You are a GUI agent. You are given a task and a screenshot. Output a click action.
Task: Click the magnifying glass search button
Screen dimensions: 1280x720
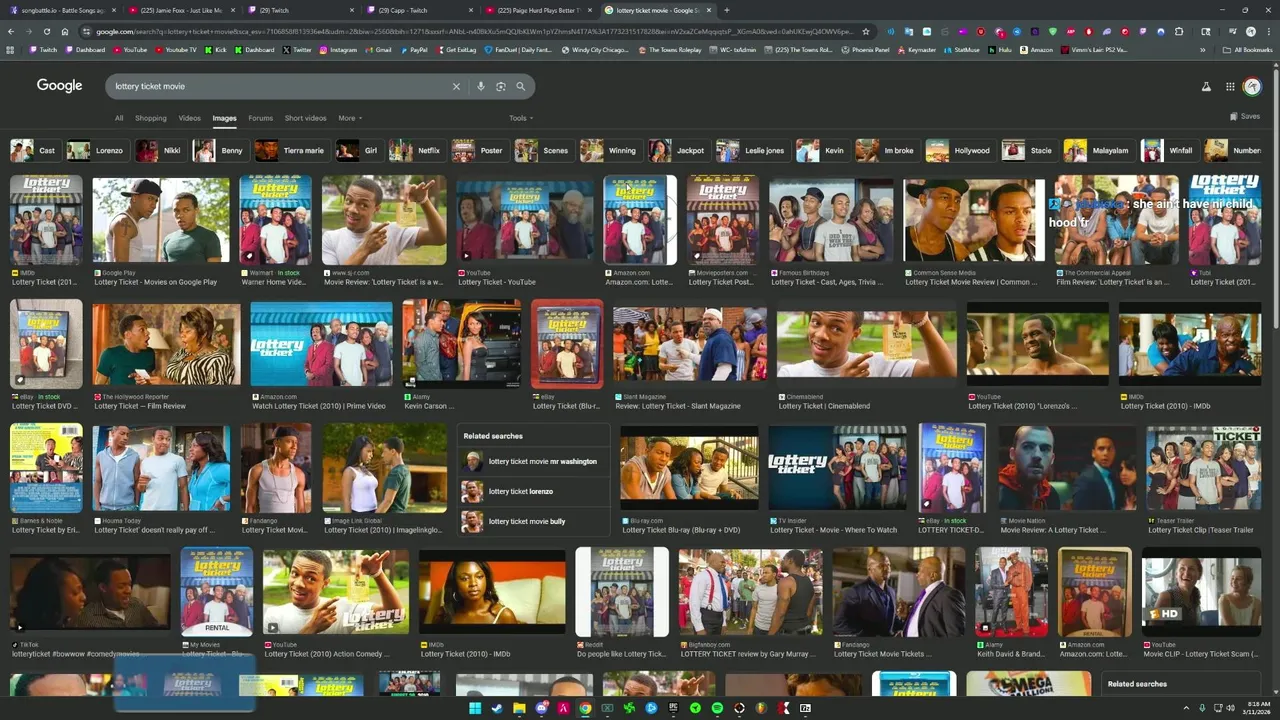(x=520, y=86)
